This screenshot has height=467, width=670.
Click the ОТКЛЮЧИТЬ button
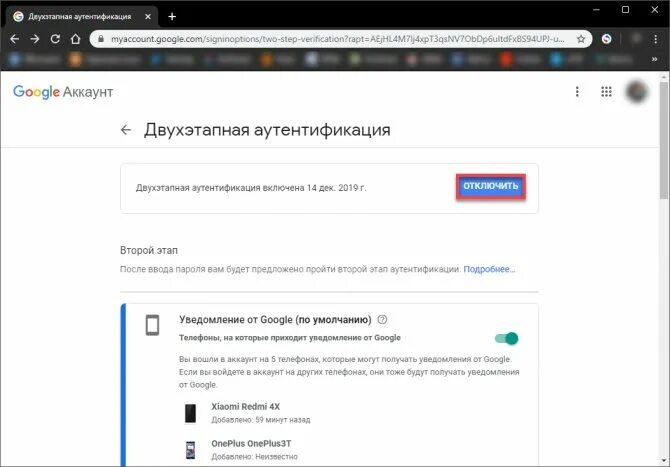(491, 186)
